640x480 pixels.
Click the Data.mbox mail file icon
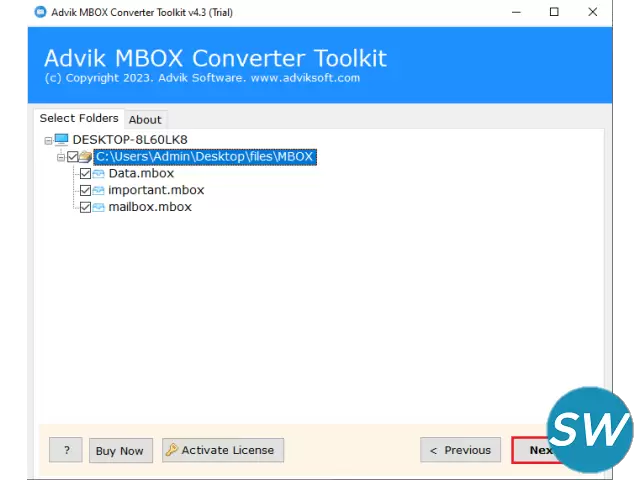[x=99, y=174]
